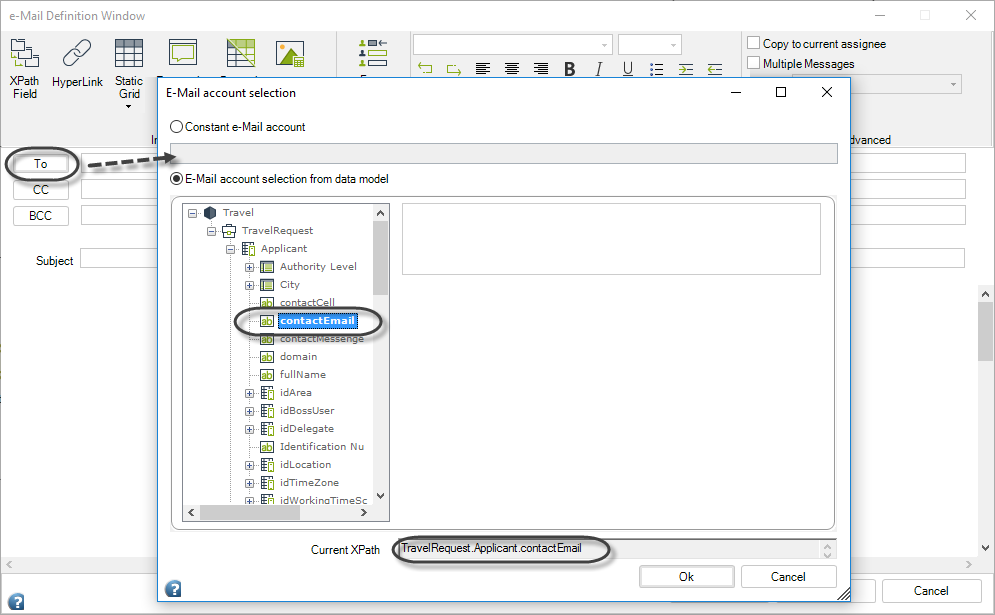Click the CC recipient button
Viewport: 995px width, 615px height.
tap(41, 190)
